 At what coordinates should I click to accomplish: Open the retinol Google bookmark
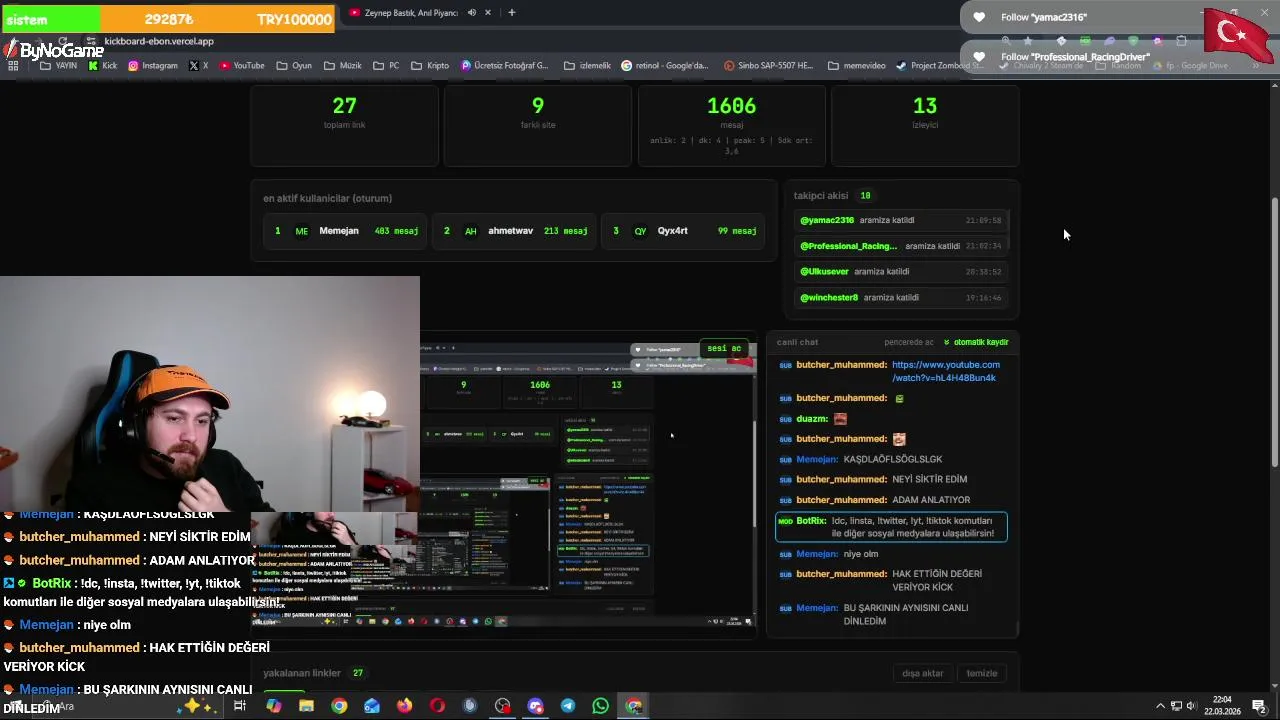click(x=665, y=66)
